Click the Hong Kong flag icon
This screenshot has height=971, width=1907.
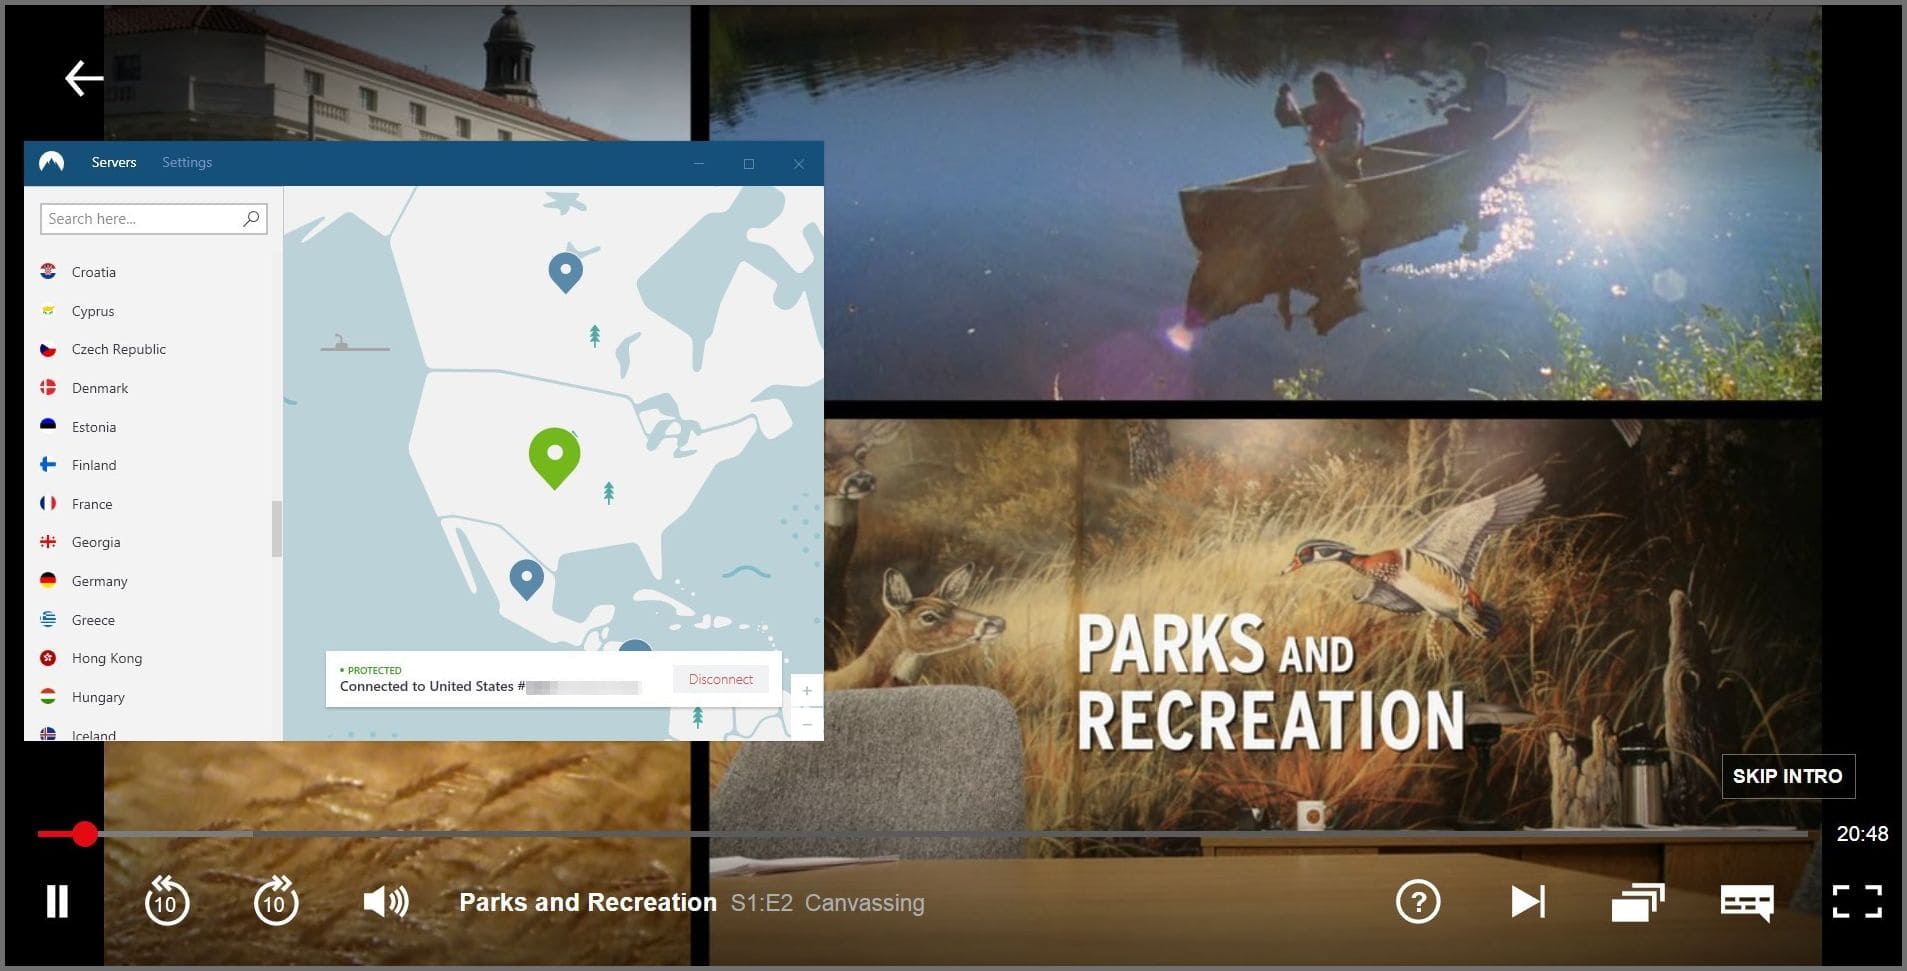(x=48, y=657)
